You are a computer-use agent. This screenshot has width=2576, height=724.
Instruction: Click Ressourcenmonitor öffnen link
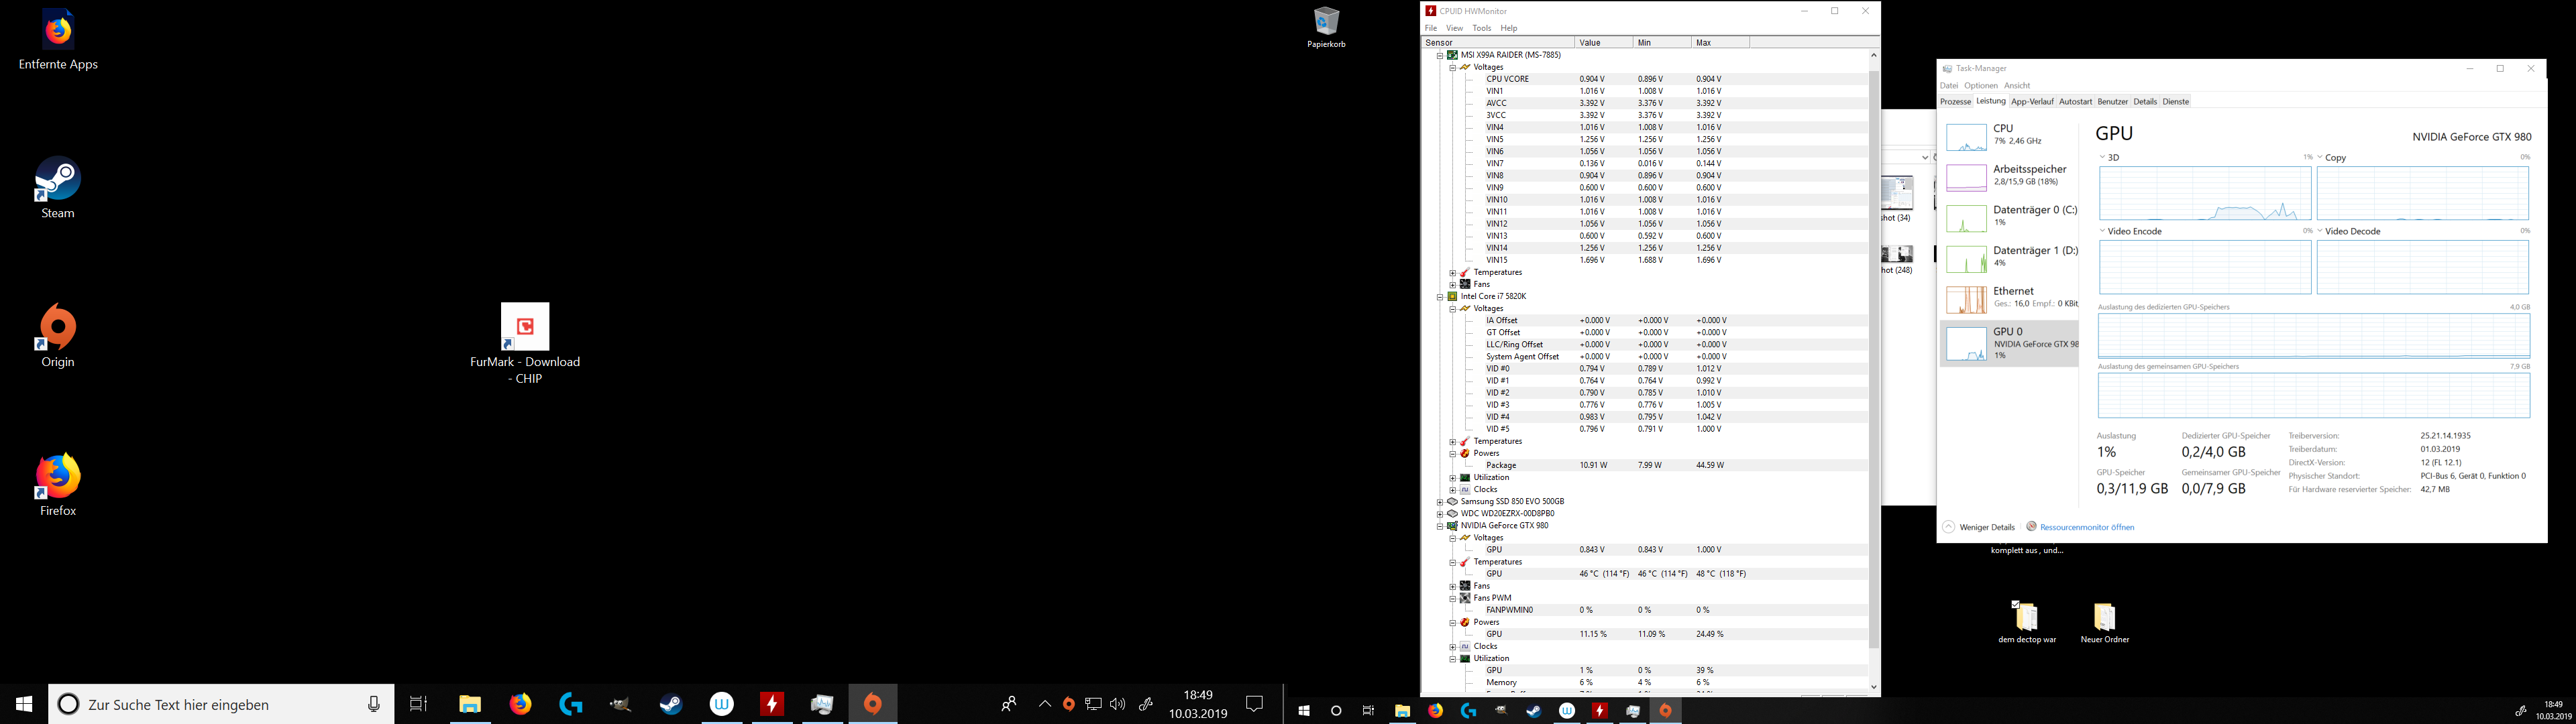pyautogui.click(x=2086, y=527)
